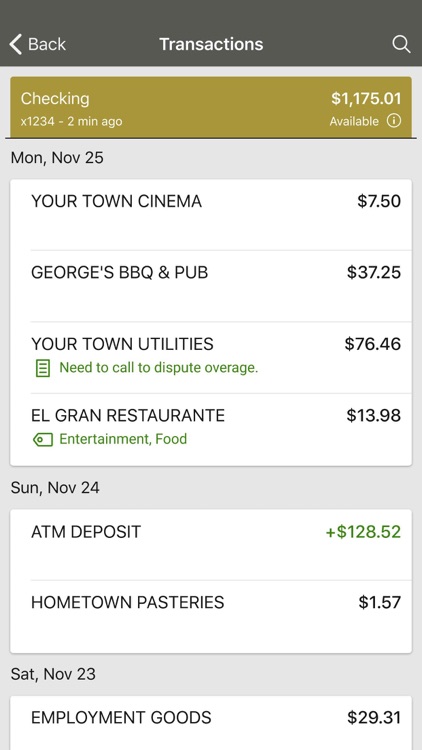Open the 'Need to call to dispute overage' note

(158, 368)
